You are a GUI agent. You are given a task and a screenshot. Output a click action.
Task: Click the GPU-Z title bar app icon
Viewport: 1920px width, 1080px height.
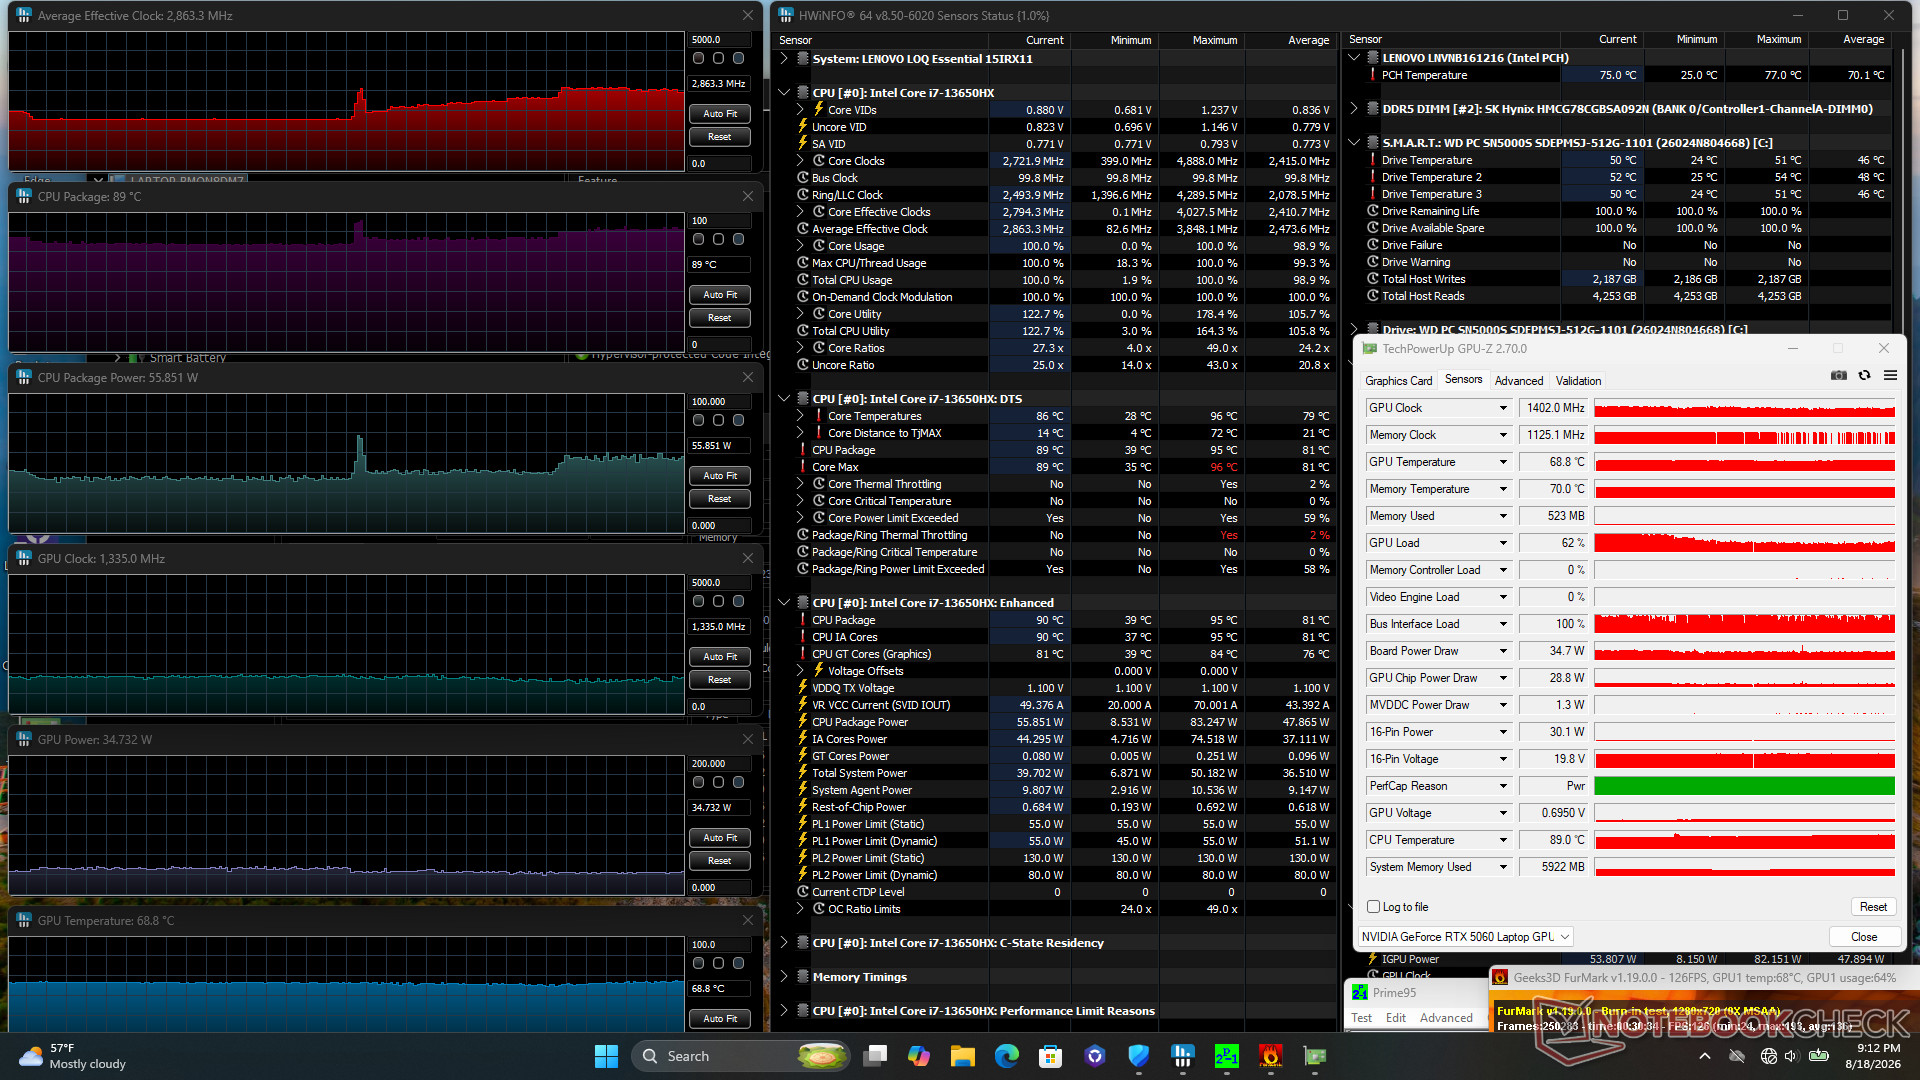(1370, 349)
